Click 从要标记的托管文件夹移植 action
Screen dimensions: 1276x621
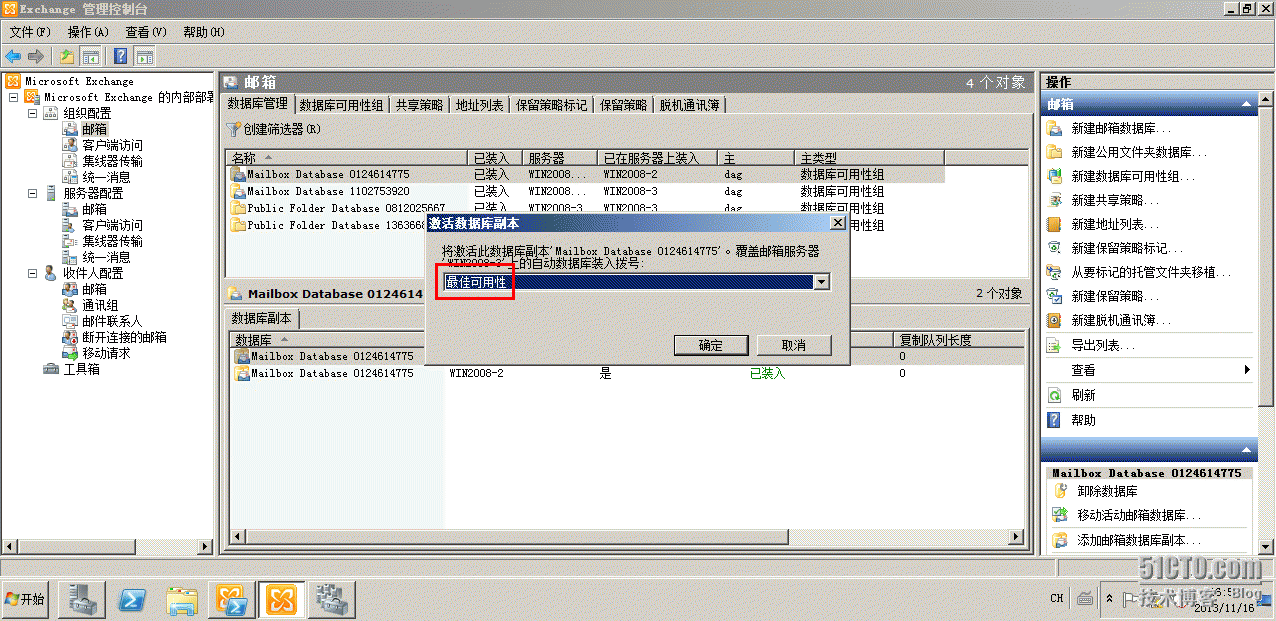1150,272
